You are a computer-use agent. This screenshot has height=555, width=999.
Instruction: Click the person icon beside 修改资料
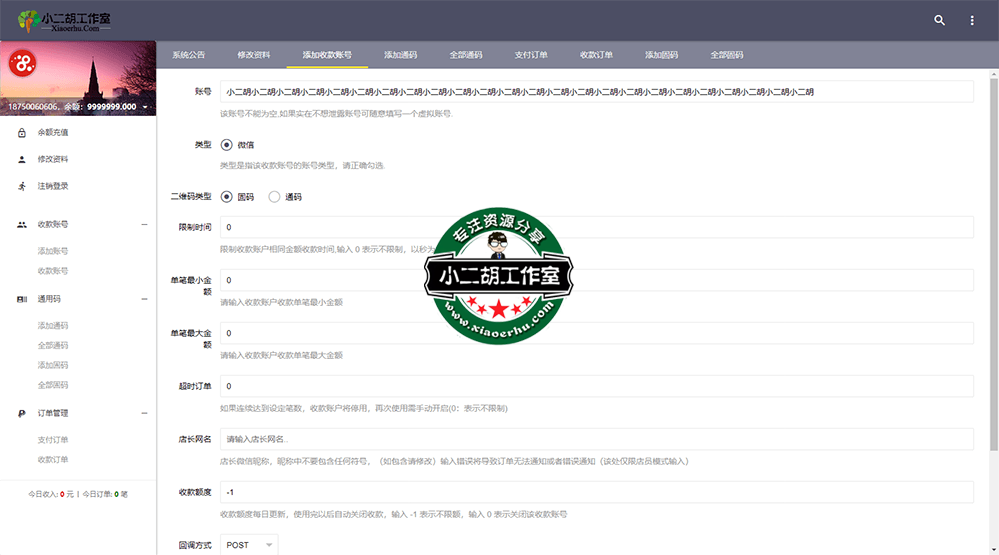(x=22, y=159)
